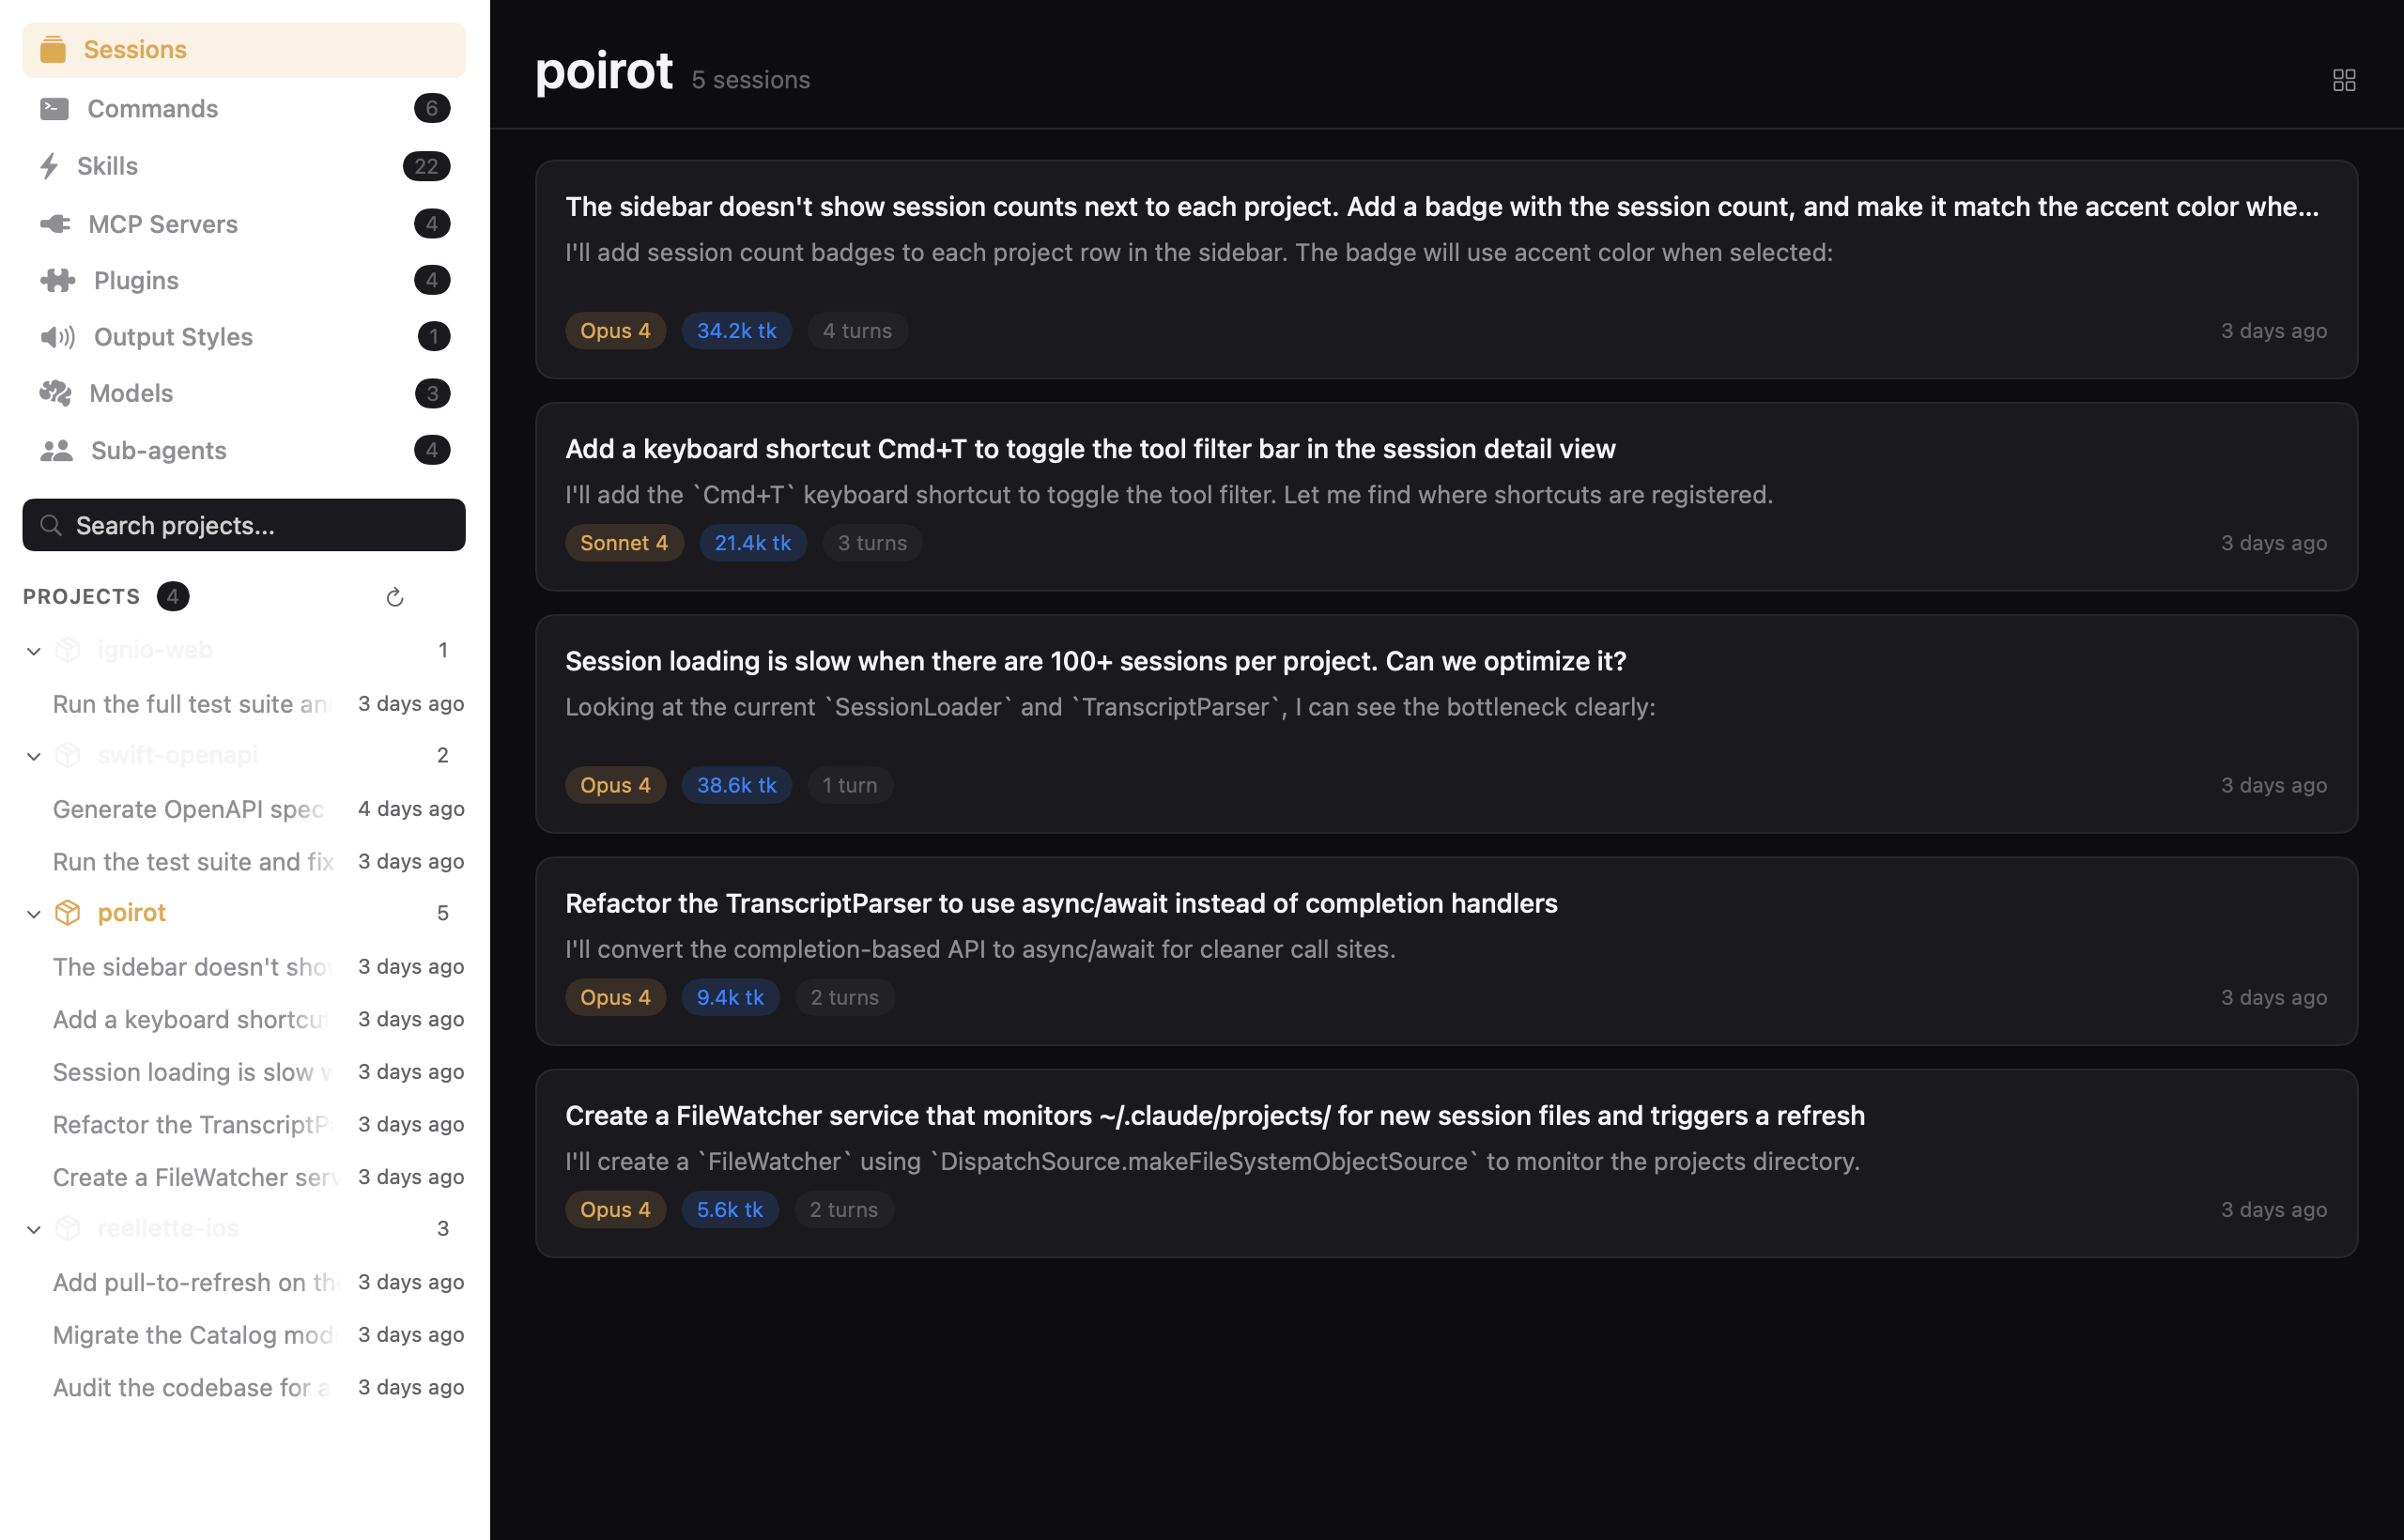Collapse the ignio-web project chevron
The image size is (2404, 1540).
pyautogui.click(x=35, y=649)
